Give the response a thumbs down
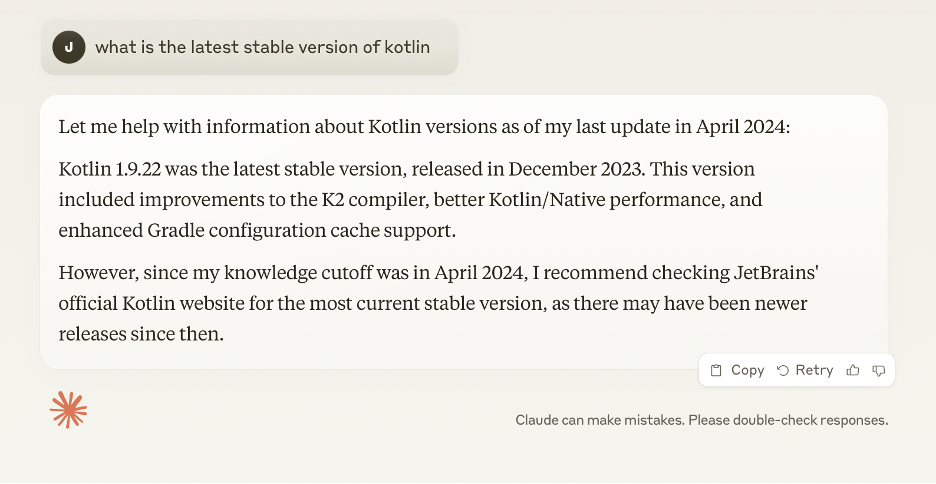The height and width of the screenshot is (484, 936). 879,370
